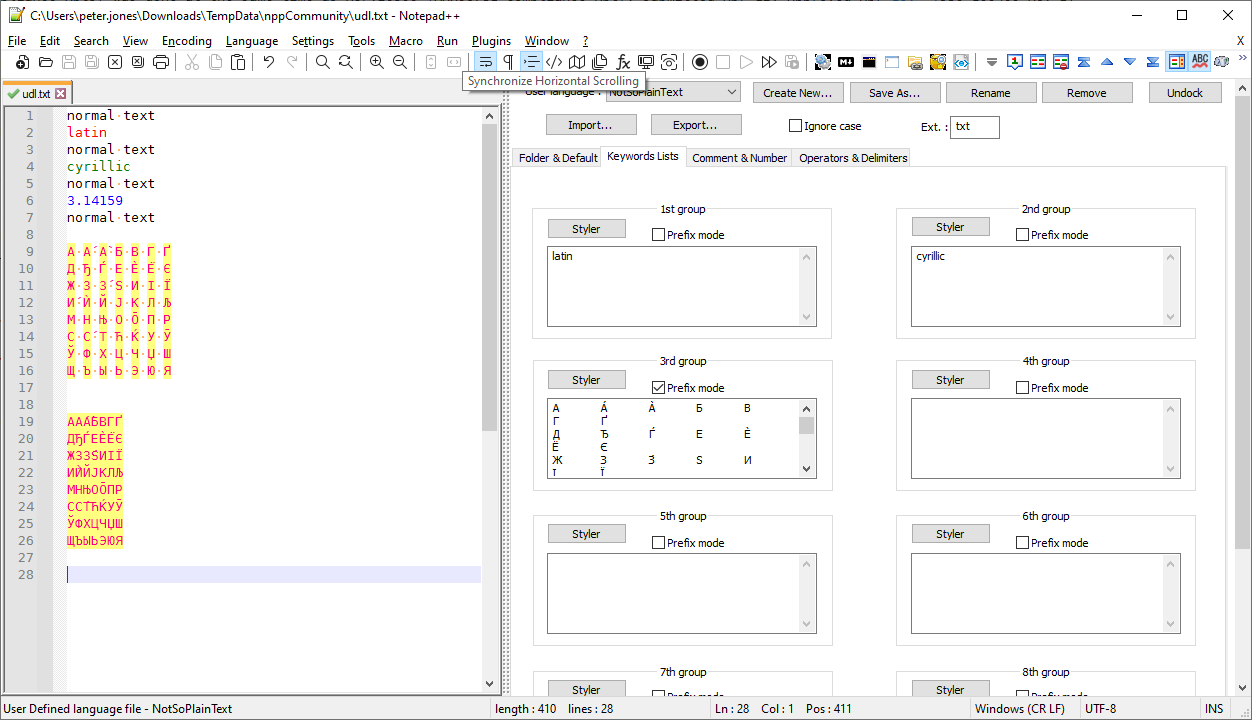Toggle the Show Indent Guide icon

coord(531,62)
